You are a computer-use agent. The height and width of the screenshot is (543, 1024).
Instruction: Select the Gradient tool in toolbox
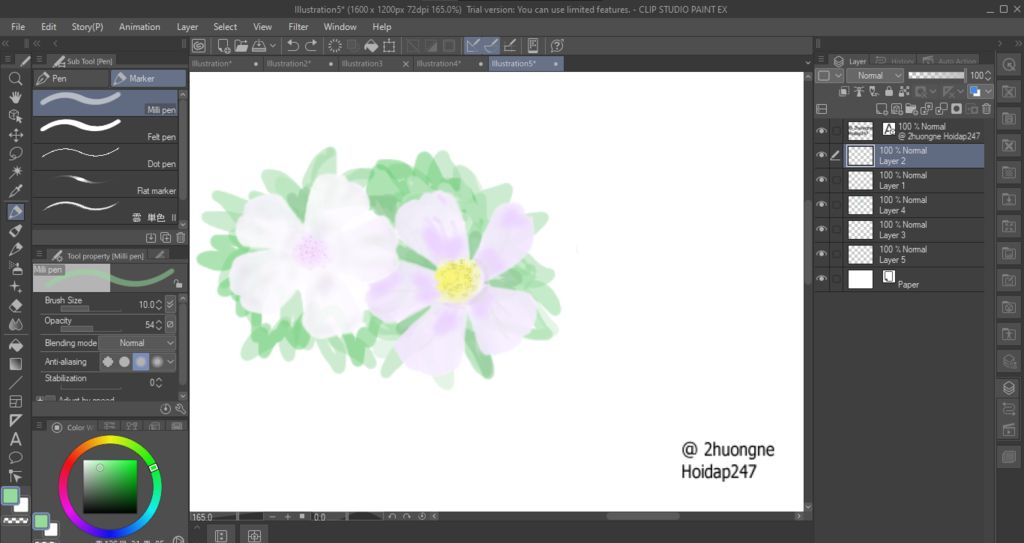coord(16,364)
